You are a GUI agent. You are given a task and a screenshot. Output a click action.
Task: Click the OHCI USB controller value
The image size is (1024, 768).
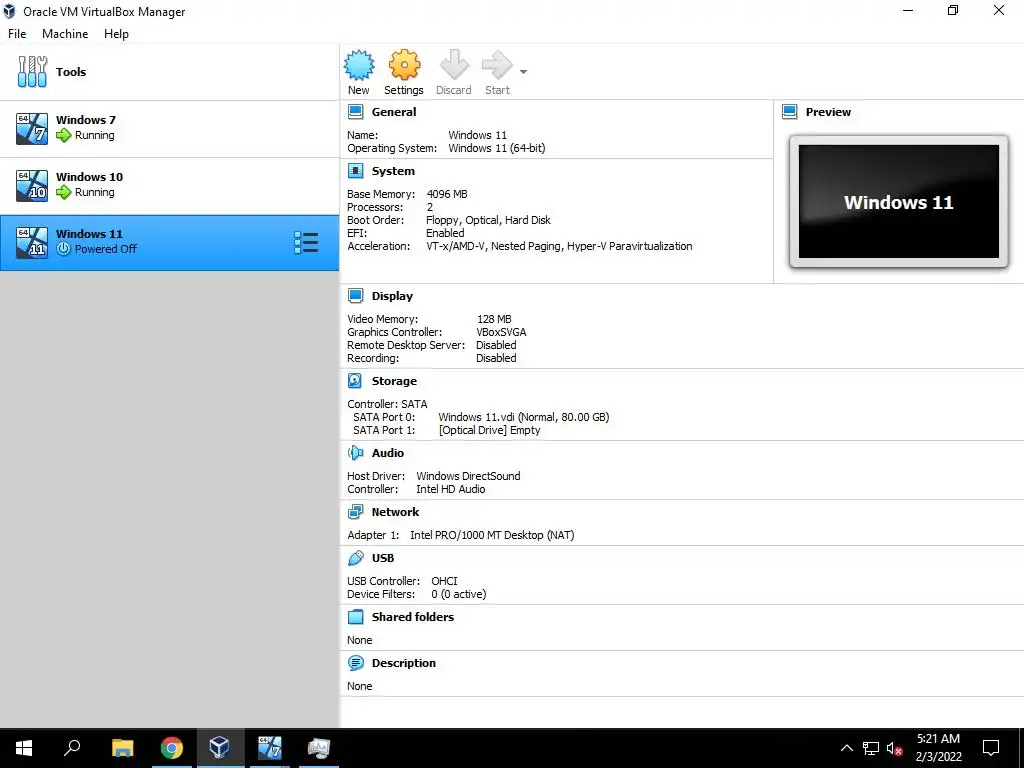[444, 581]
